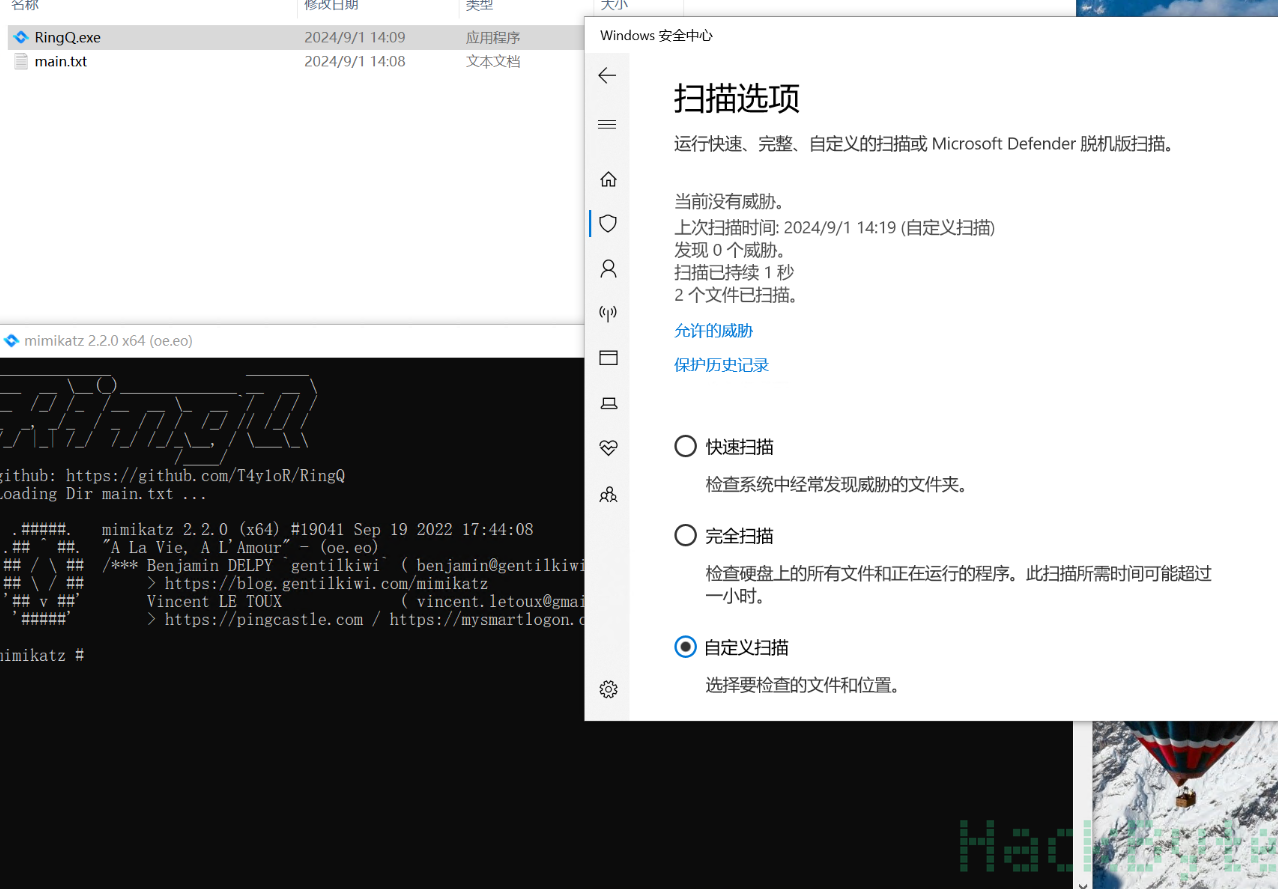Select the 快速扫描 radio button
1278x889 pixels.
685,446
